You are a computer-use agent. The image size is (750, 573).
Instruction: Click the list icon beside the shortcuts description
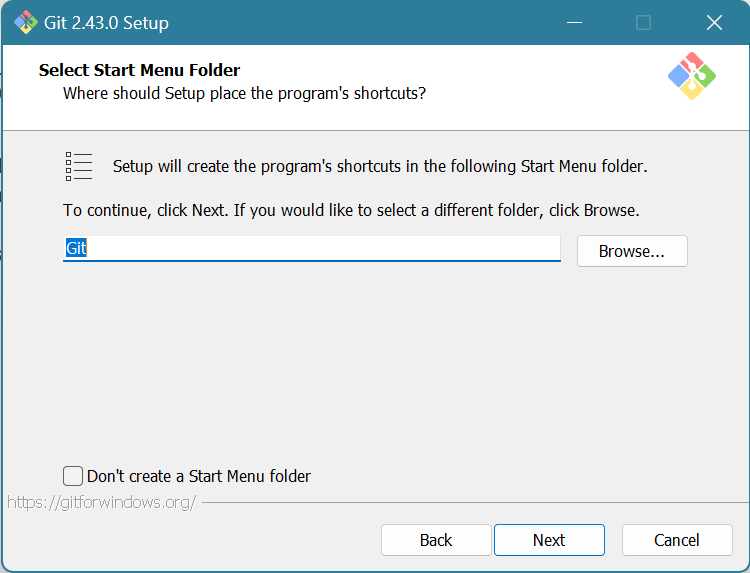tap(79, 166)
